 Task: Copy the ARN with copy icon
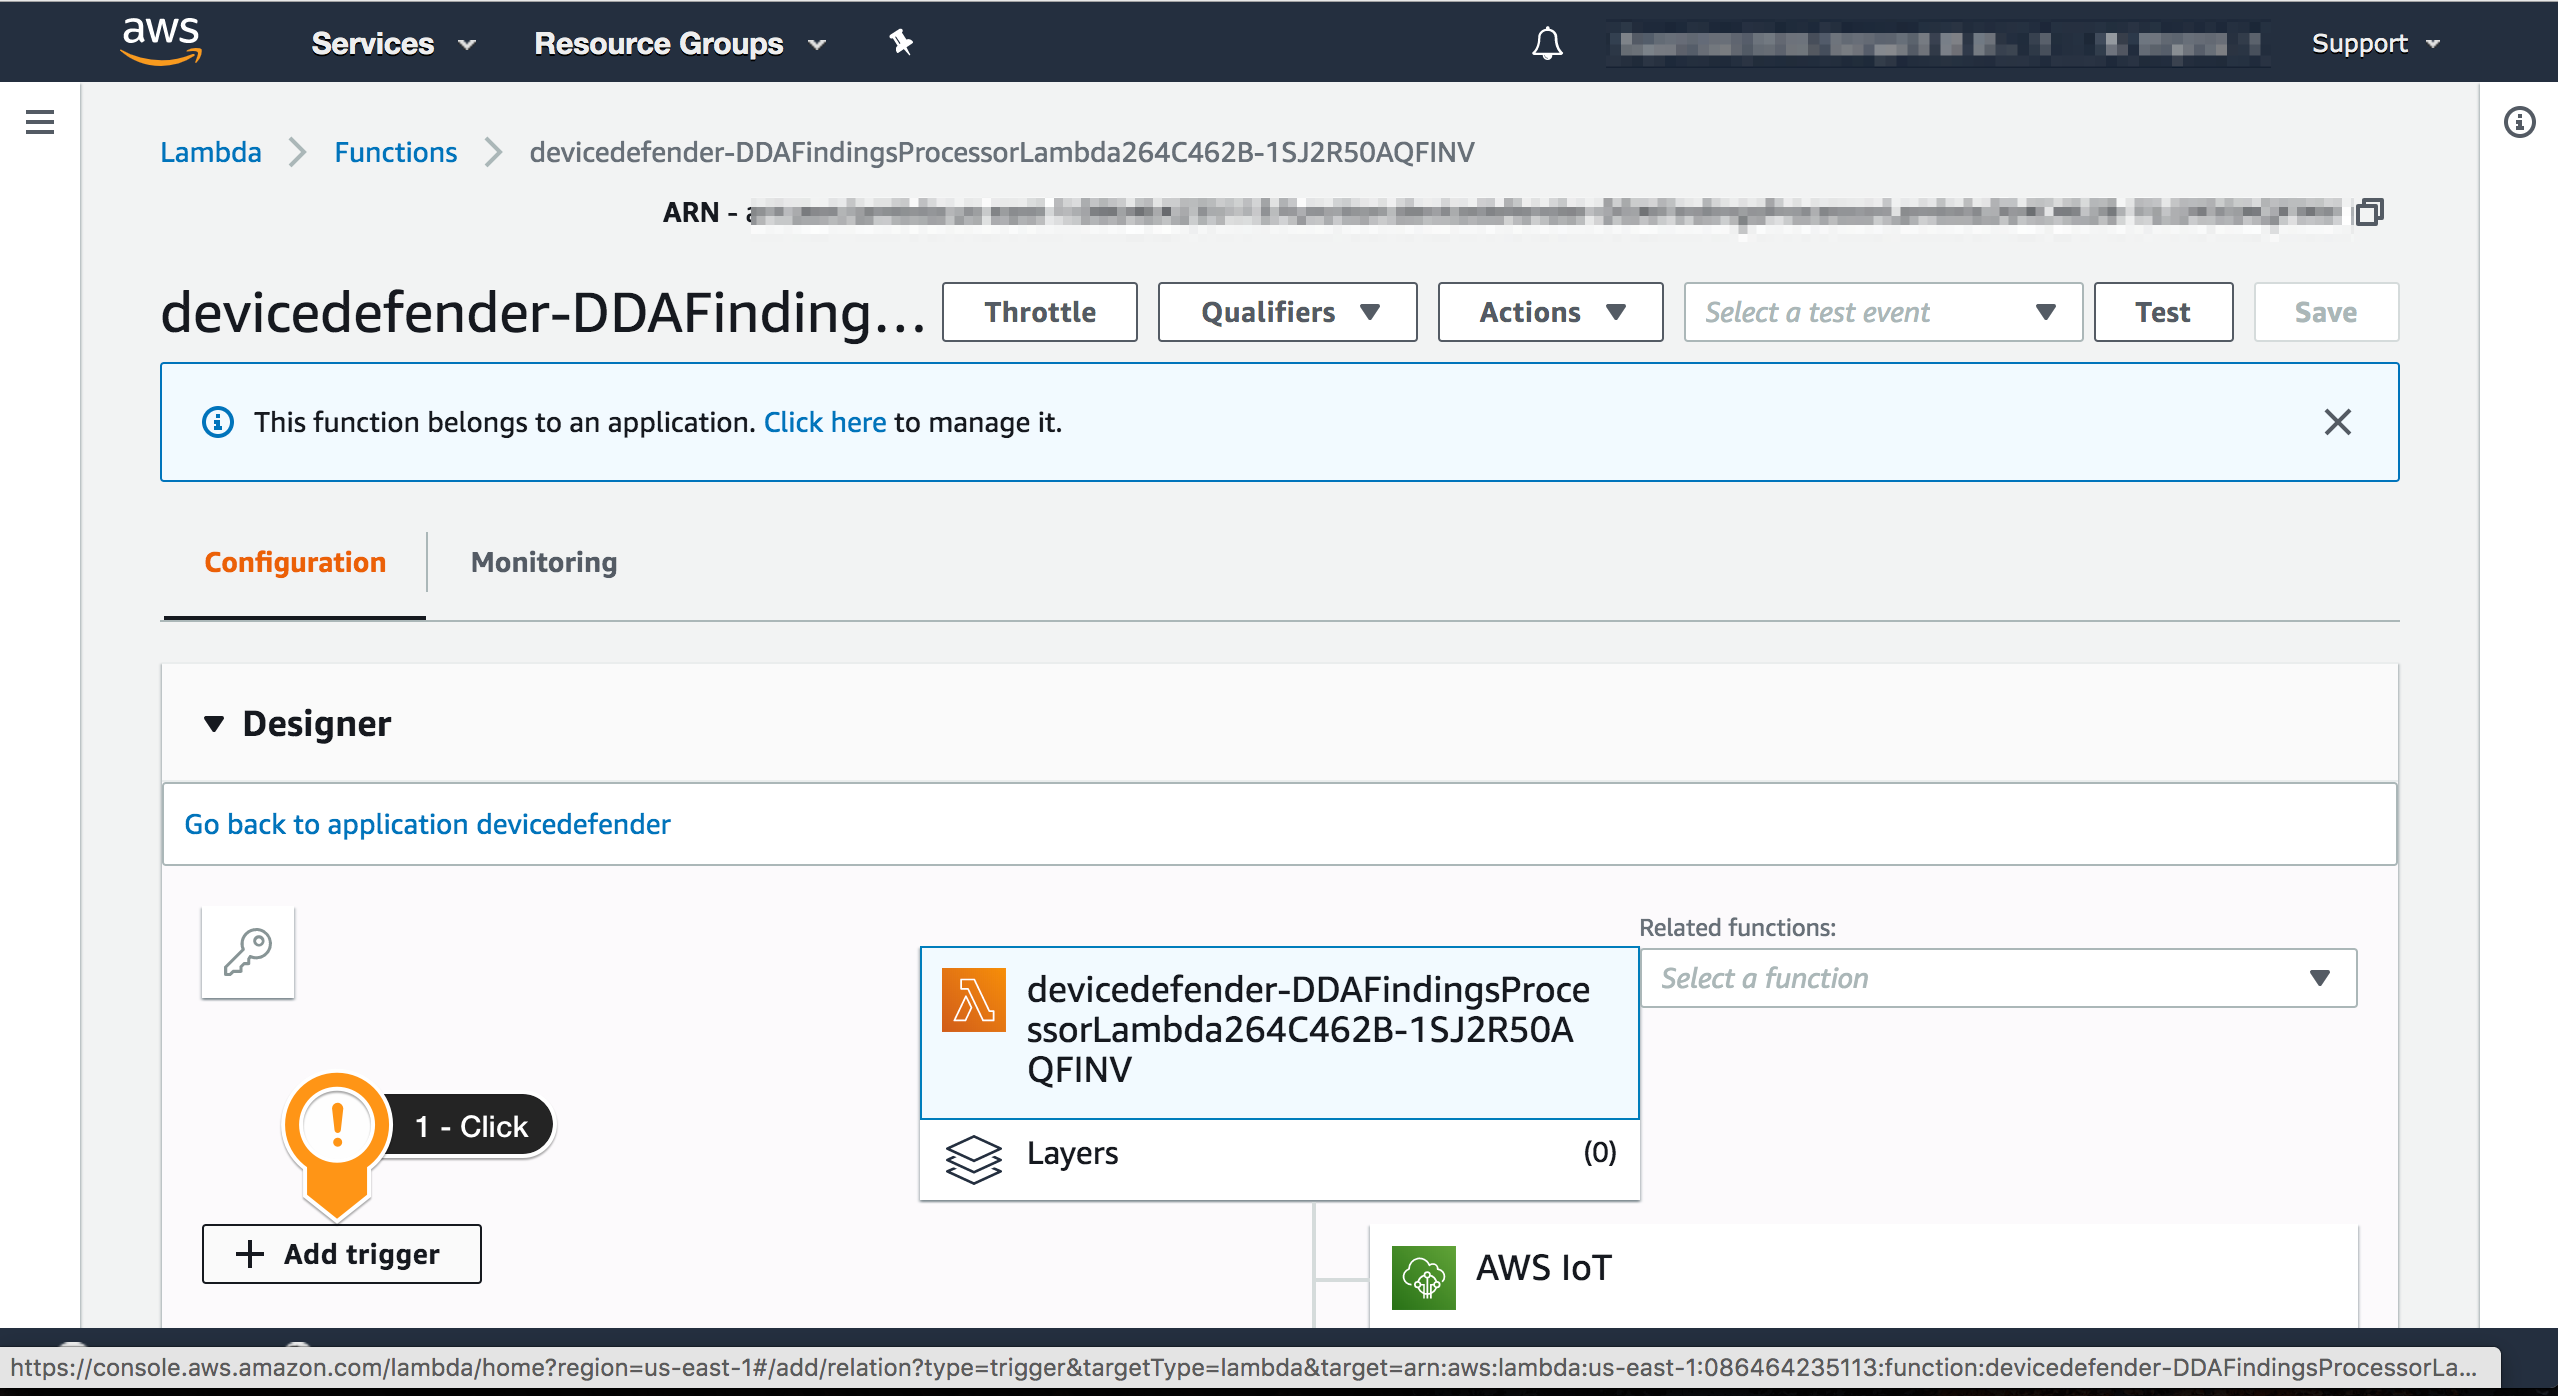[x=2369, y=212]
